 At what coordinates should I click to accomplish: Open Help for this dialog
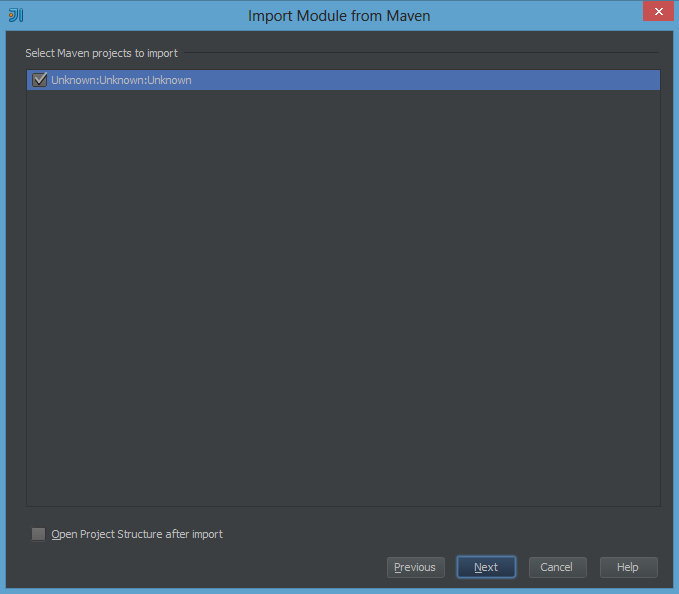(628, 567)
